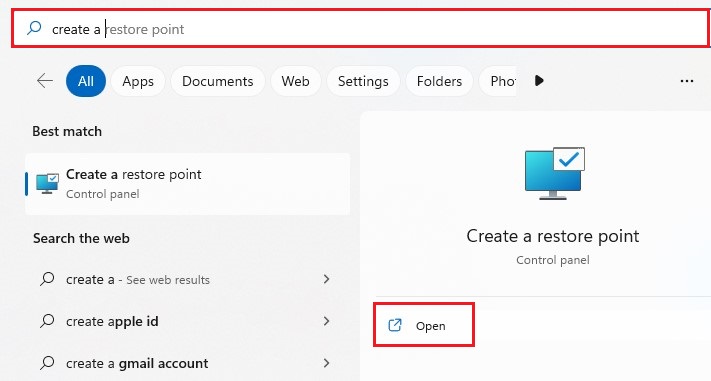The width and height of the screenshot is (711, 381).
Task: Click the open-external icon beside Open
Action: [x=395, y=325]
